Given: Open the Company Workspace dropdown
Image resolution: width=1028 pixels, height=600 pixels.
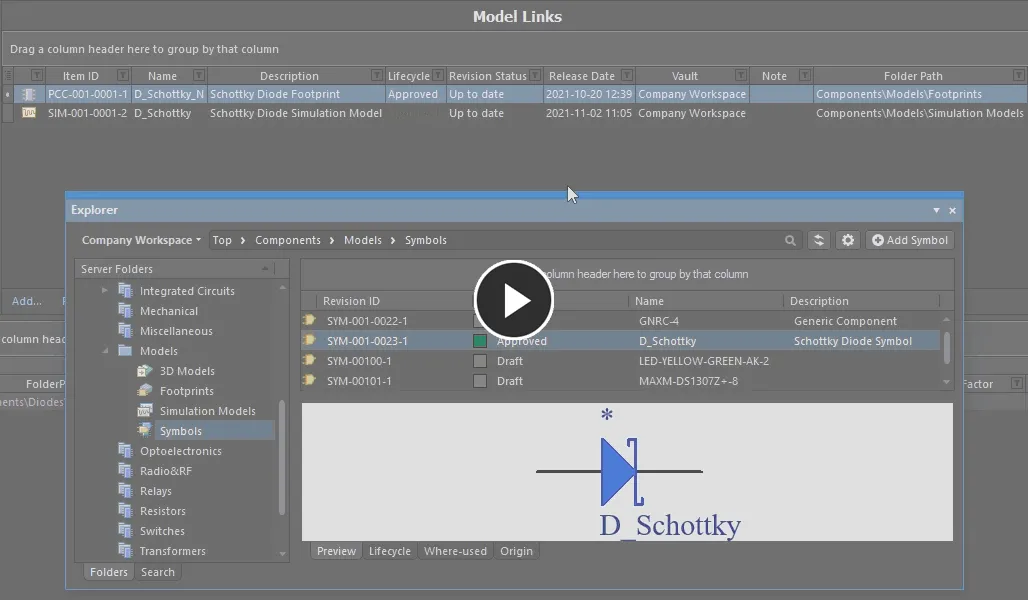Looking at the screenshot, I should [x=139, y=240].
